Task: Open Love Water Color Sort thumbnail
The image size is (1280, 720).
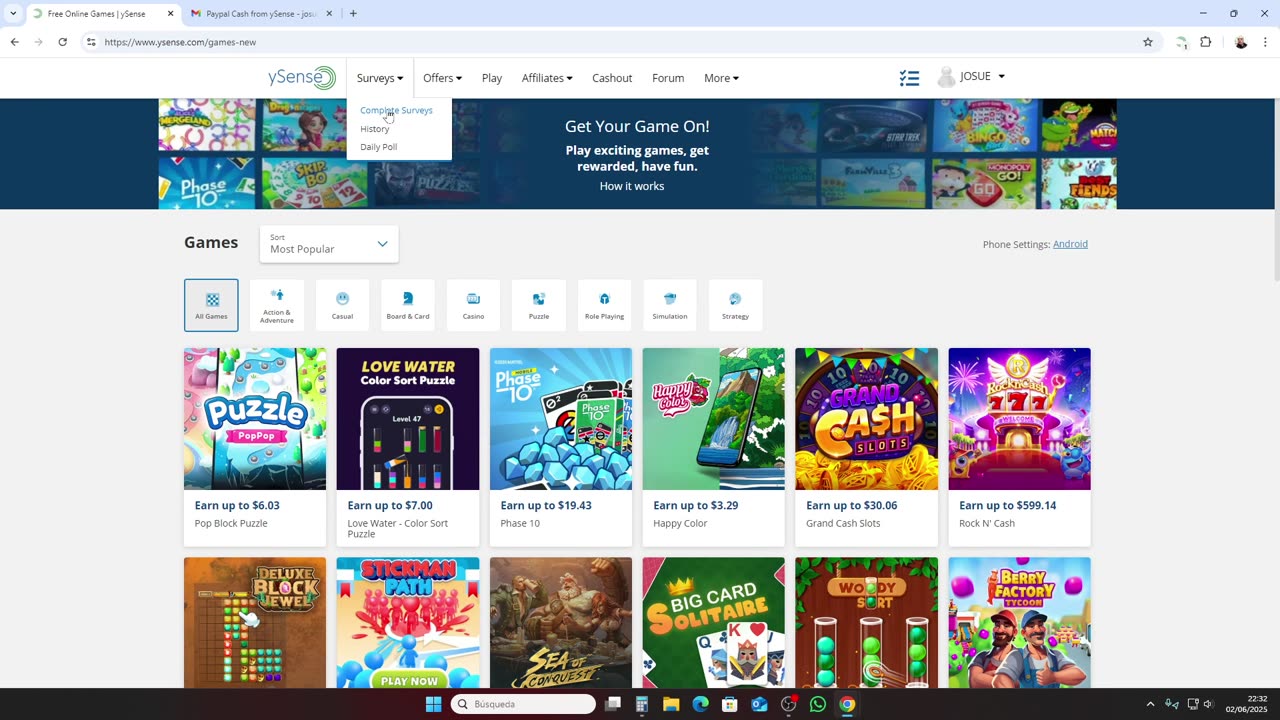Action: tap(408, 419)
